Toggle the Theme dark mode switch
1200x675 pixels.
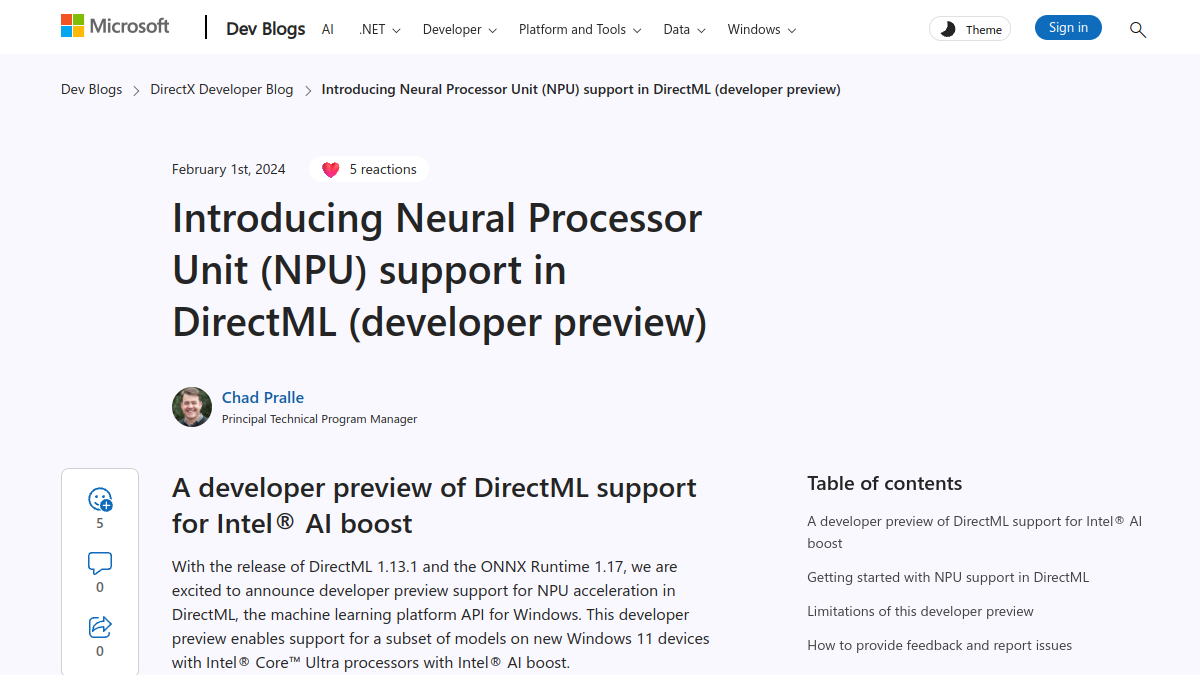(x=970, y=29)
